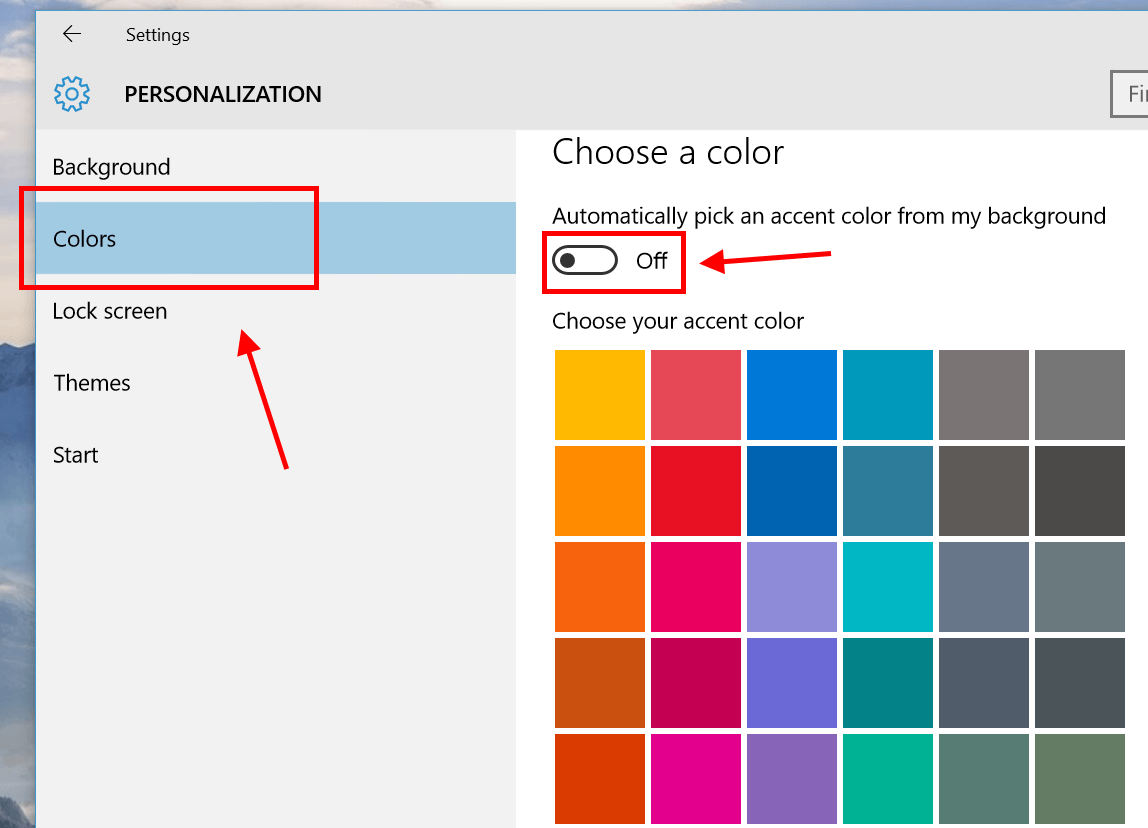This screenshot has width=1148, height=828.
Task: Pick the red-orange swatch in bottom row
Action: click(x=600, y=778)
